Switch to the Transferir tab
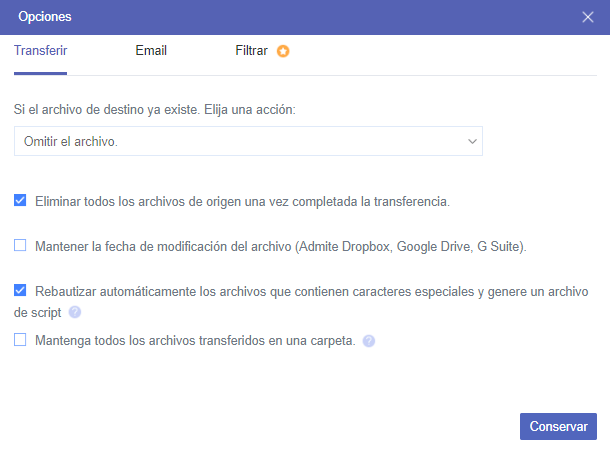The image size is (610, 456). point(40,50)
